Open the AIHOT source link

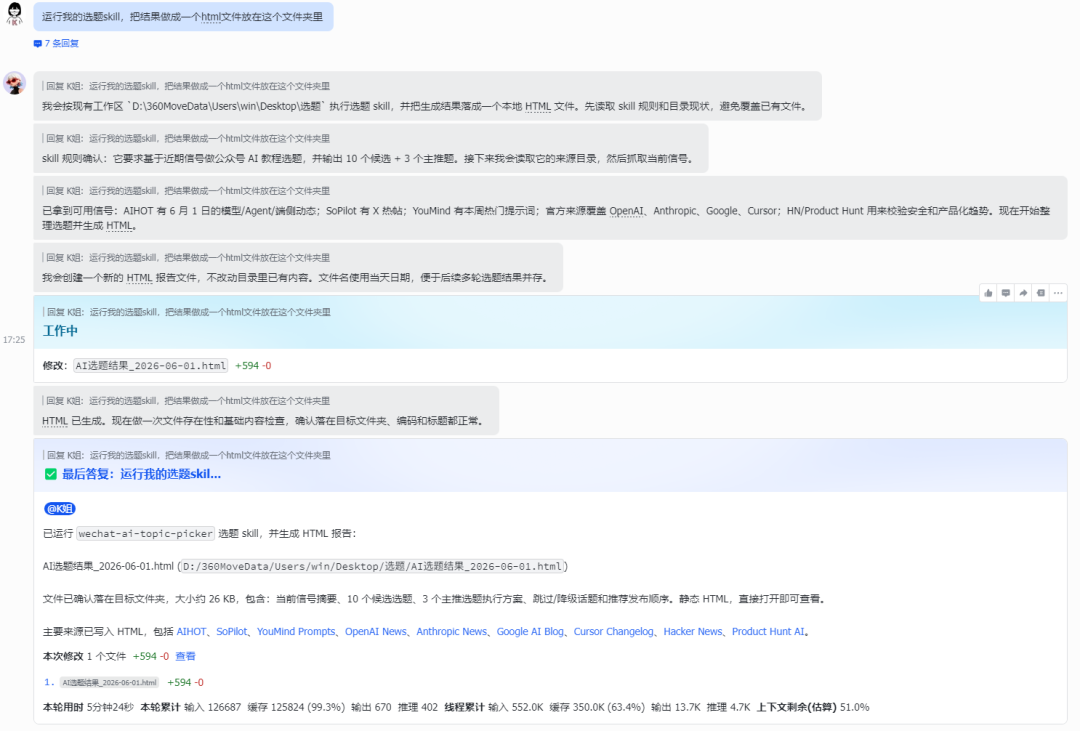pos(191,631)
